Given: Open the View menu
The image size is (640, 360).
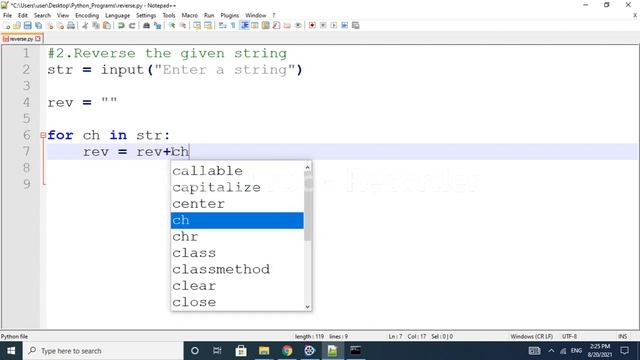Looking at the screenshot, I should tap(62, 15).
